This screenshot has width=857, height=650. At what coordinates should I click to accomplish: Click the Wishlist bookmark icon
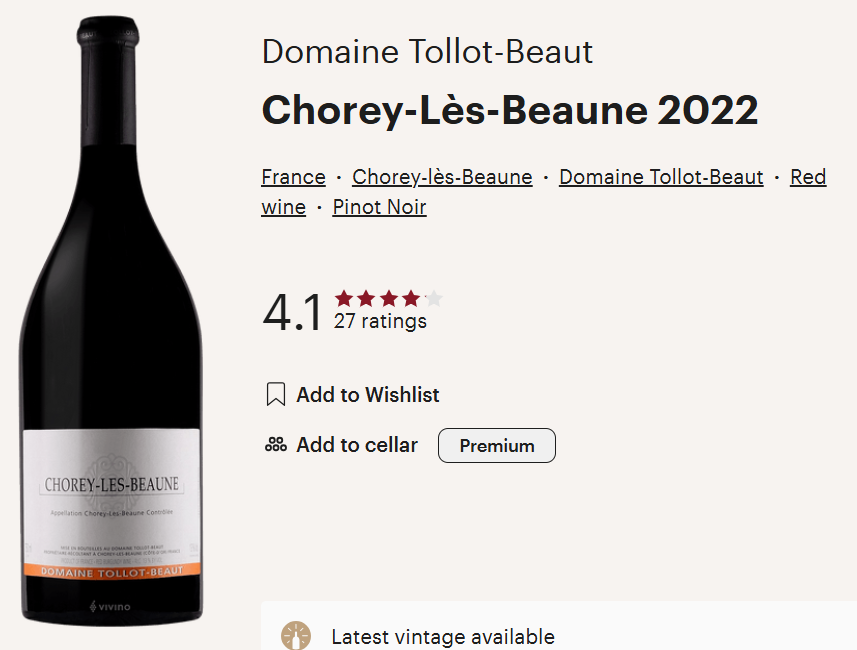coord(276,395)
